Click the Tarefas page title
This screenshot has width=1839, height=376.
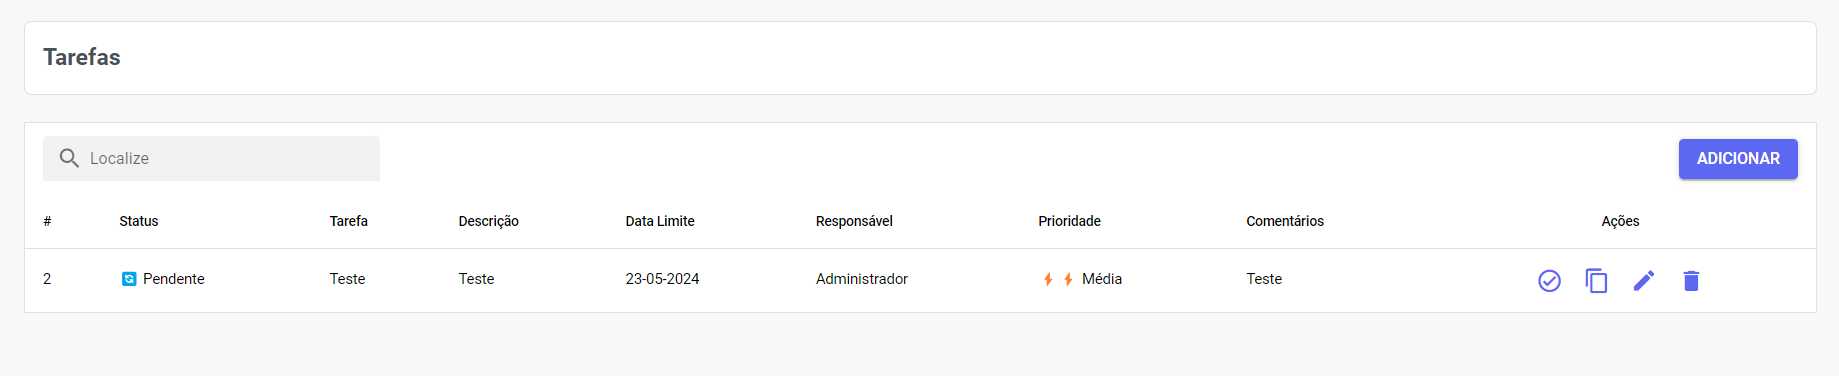coord(82,57)
